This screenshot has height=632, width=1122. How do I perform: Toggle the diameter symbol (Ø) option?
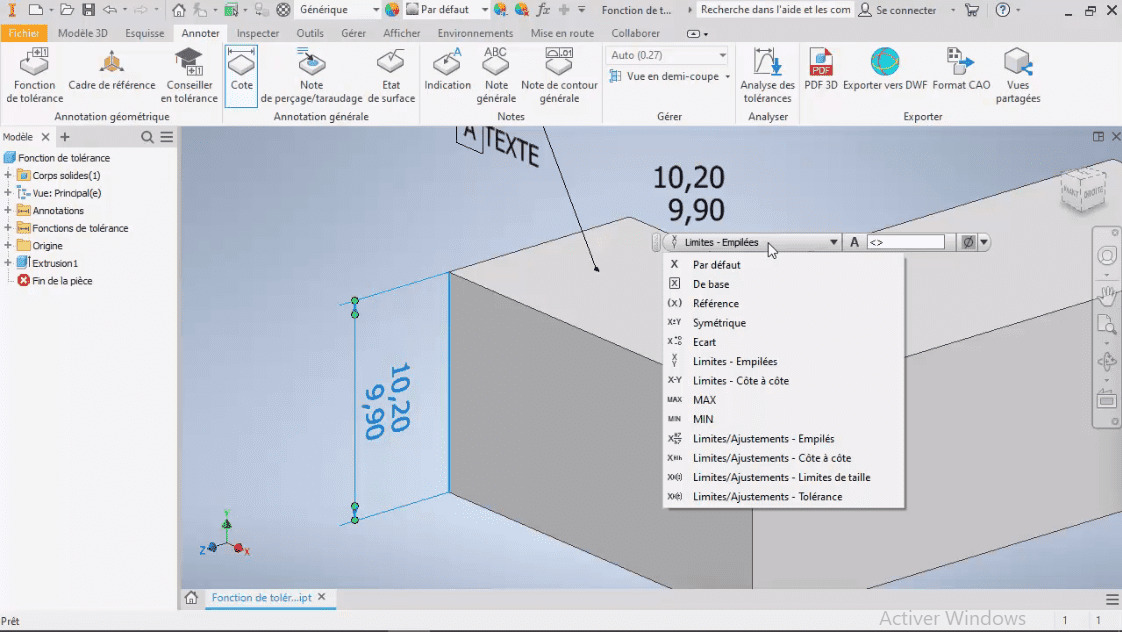click(966, 241)
